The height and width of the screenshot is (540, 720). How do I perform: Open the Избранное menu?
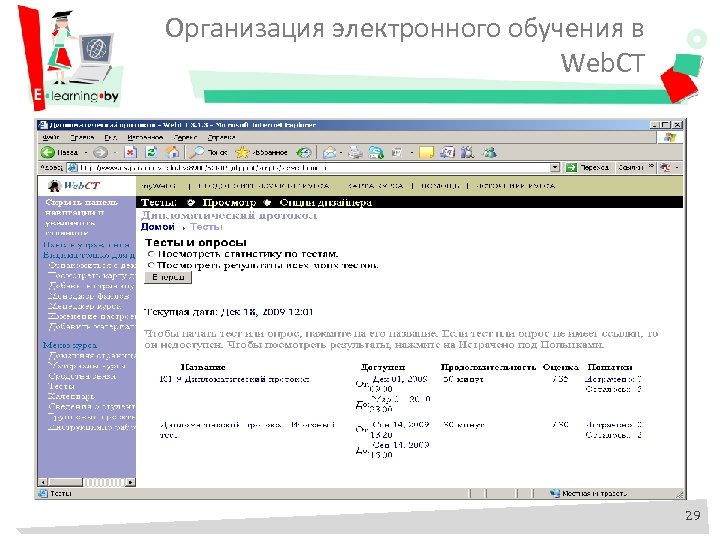pyautogui.click(x=145, y=137)
